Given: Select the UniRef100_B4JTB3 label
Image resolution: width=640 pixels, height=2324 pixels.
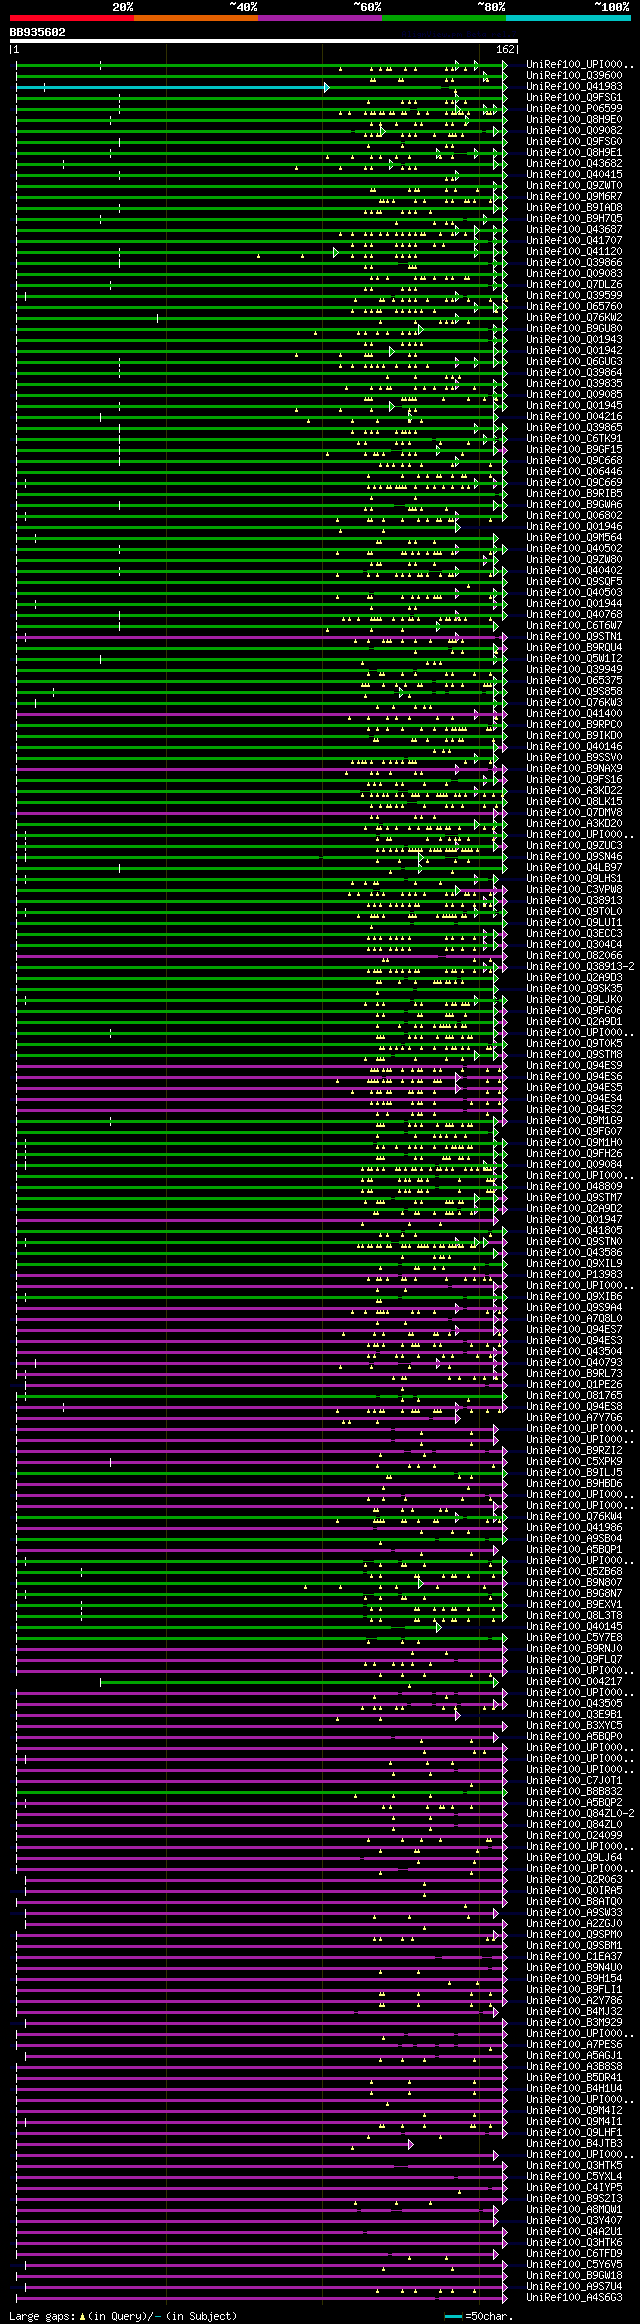Looking at the screenshot, I should [x=574, y=2144].
